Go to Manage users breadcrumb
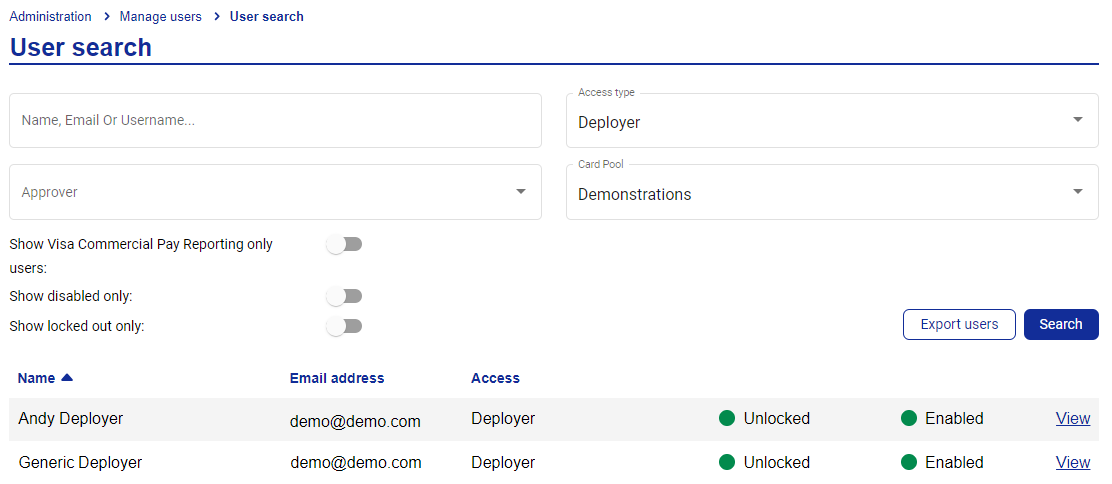This screenshot has height=484, width=1112. (x=160, y=16)
